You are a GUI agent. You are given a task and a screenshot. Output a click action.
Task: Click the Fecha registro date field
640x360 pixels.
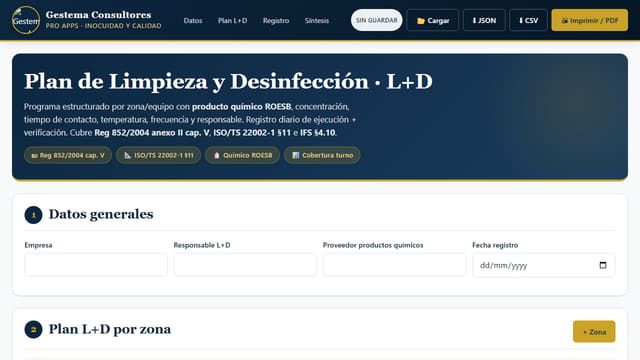pos(544,265)
